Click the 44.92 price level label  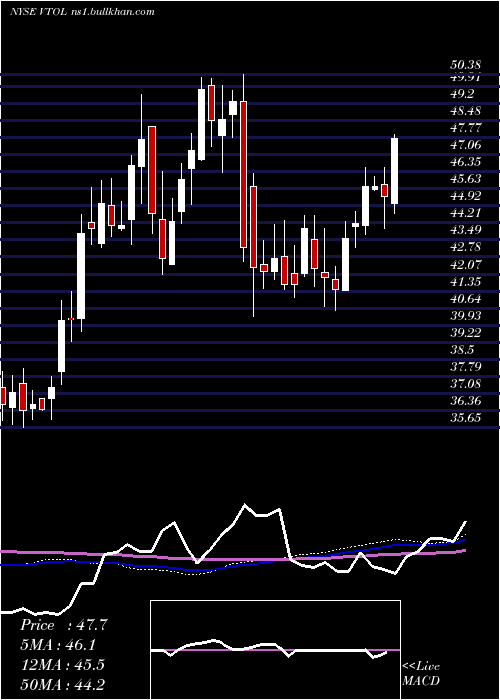[x=466, y=196]
